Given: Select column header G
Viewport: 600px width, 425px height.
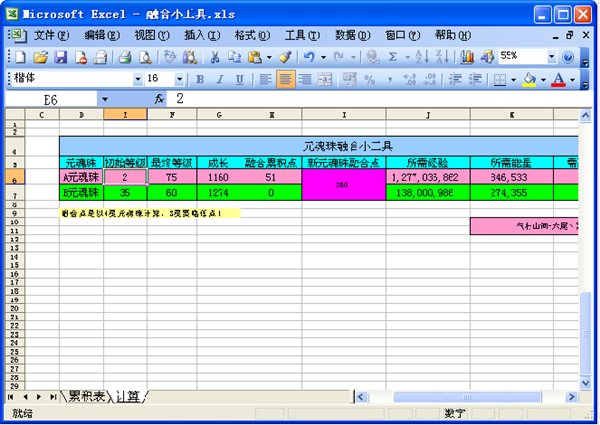Looking at the screenshot, I should 219,114.
